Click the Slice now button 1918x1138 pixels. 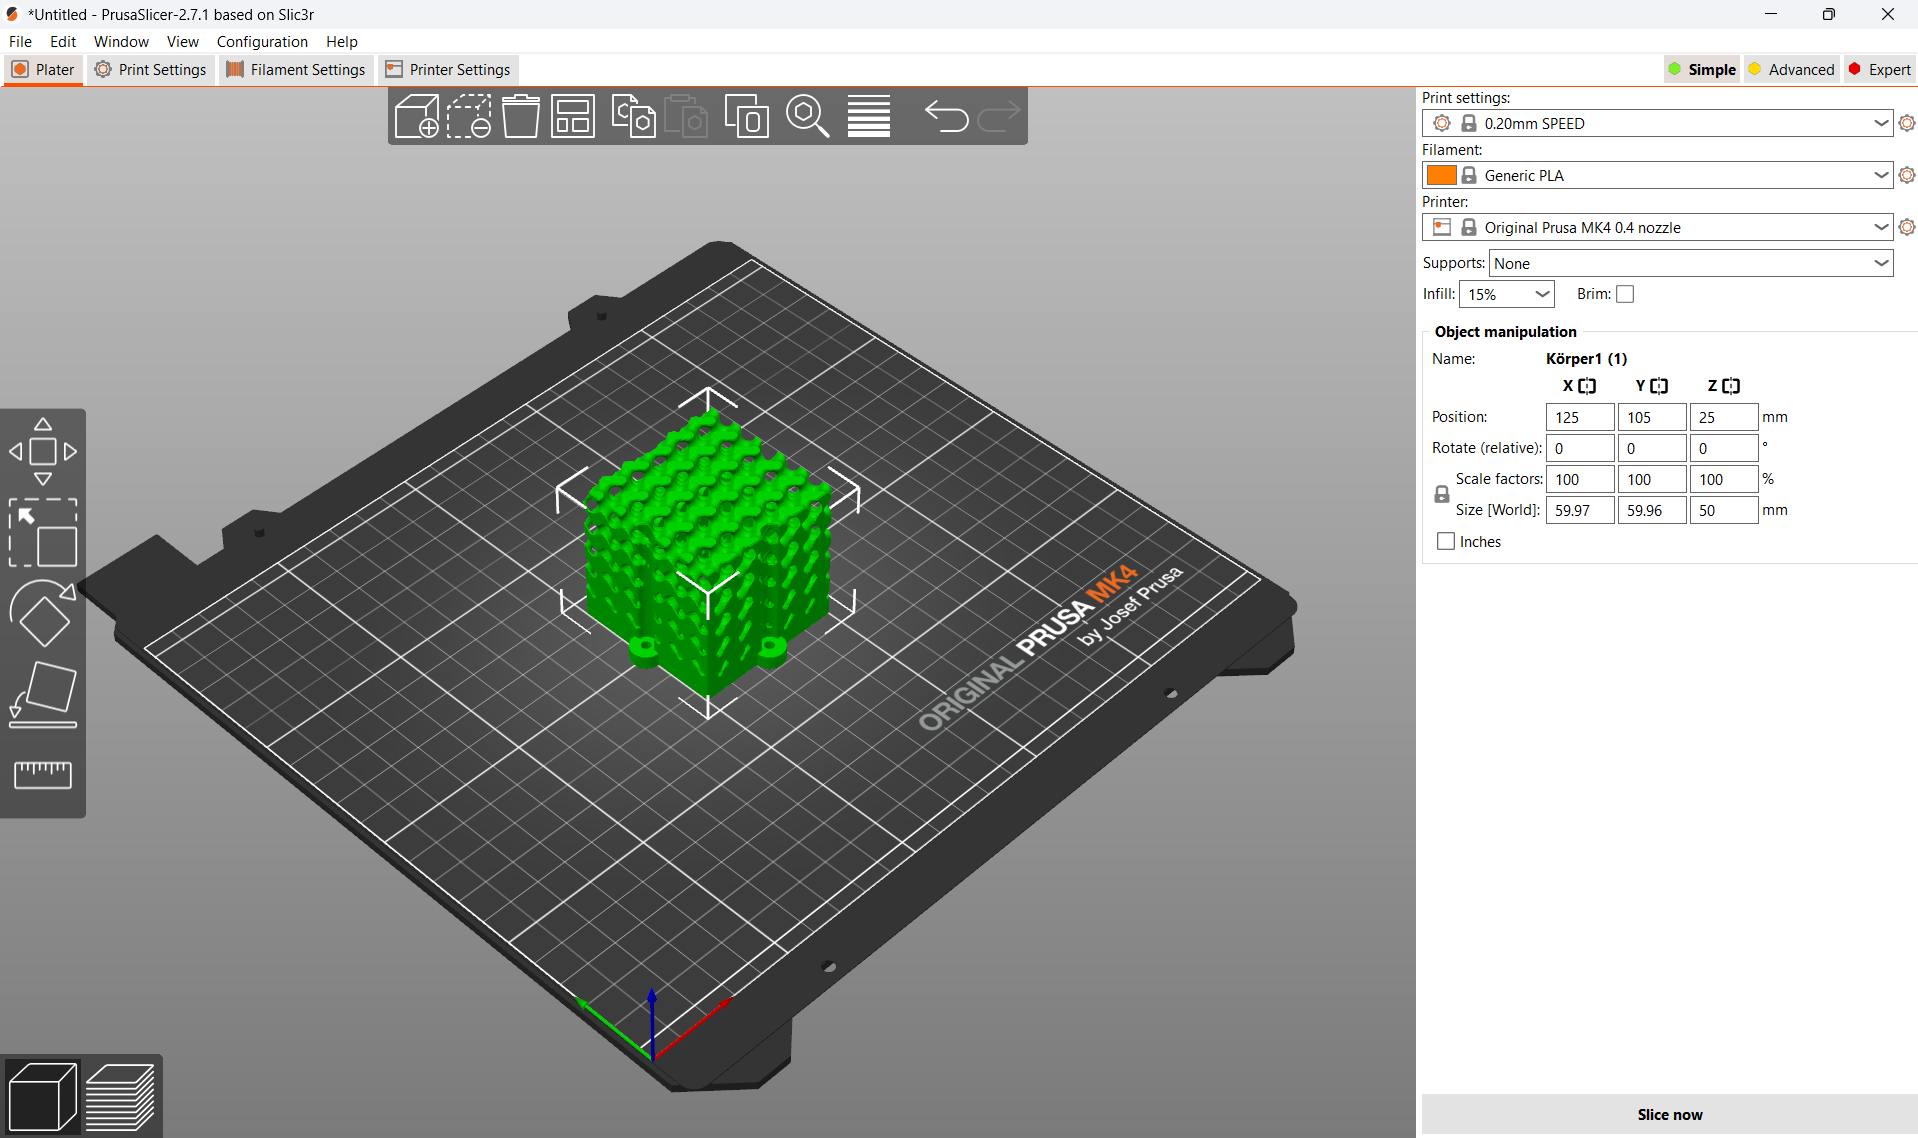pyautogui.click(x=1669, y=1114)
